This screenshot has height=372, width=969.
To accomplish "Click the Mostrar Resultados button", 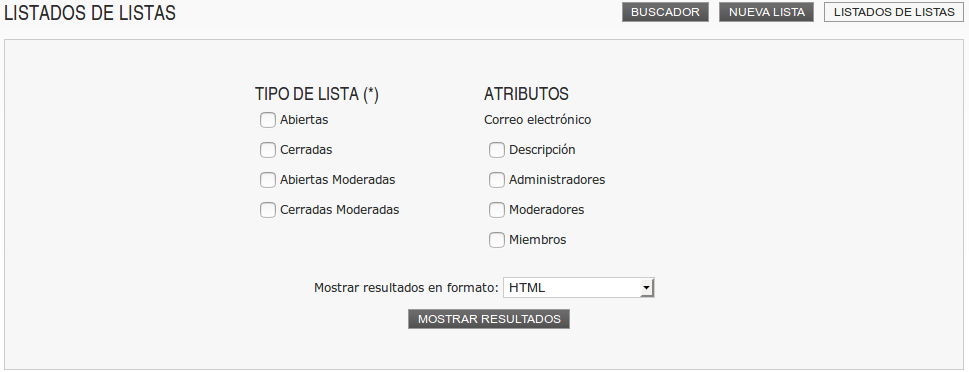I will coord(489,319).
